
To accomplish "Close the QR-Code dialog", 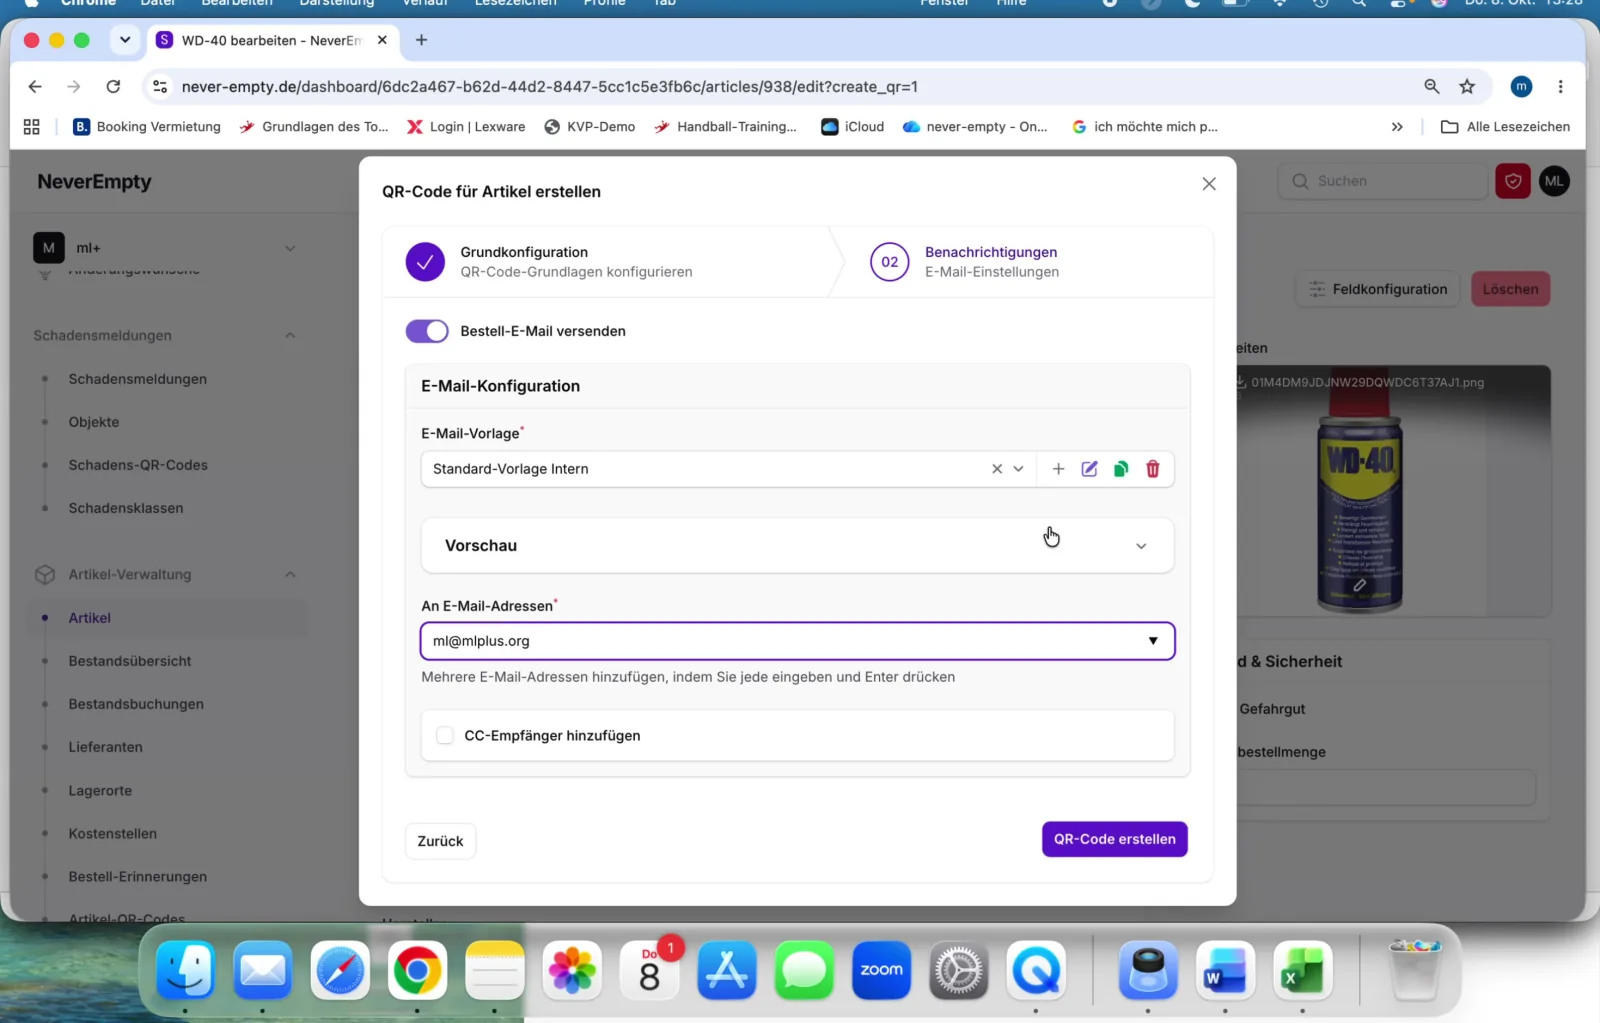I will pos(1209,184).
